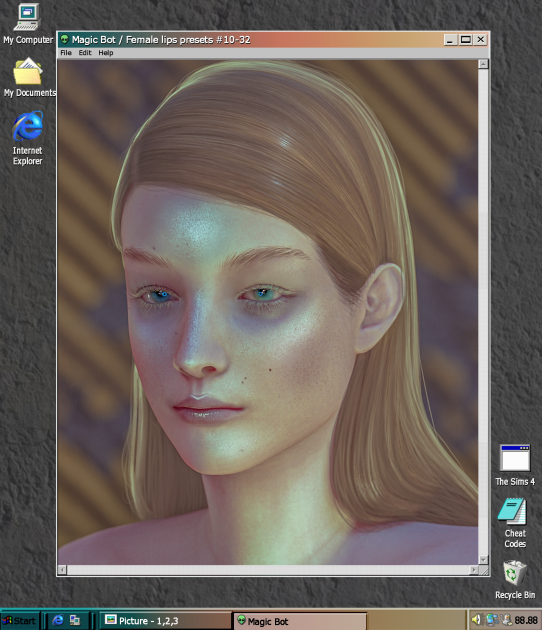This screenshot has width=542, height=630.
Task: Click the Start button
Action: [x=20, y=621]
